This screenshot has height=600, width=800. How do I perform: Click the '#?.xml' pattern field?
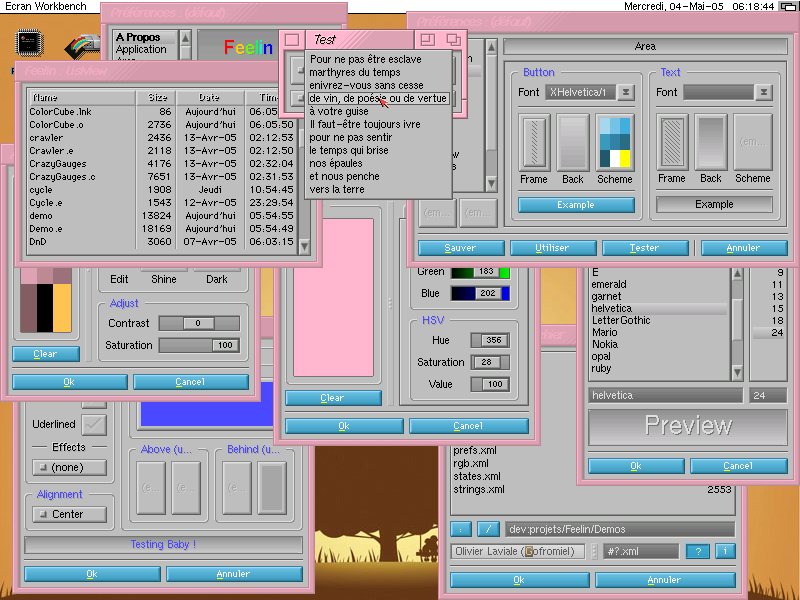point(642,551)
